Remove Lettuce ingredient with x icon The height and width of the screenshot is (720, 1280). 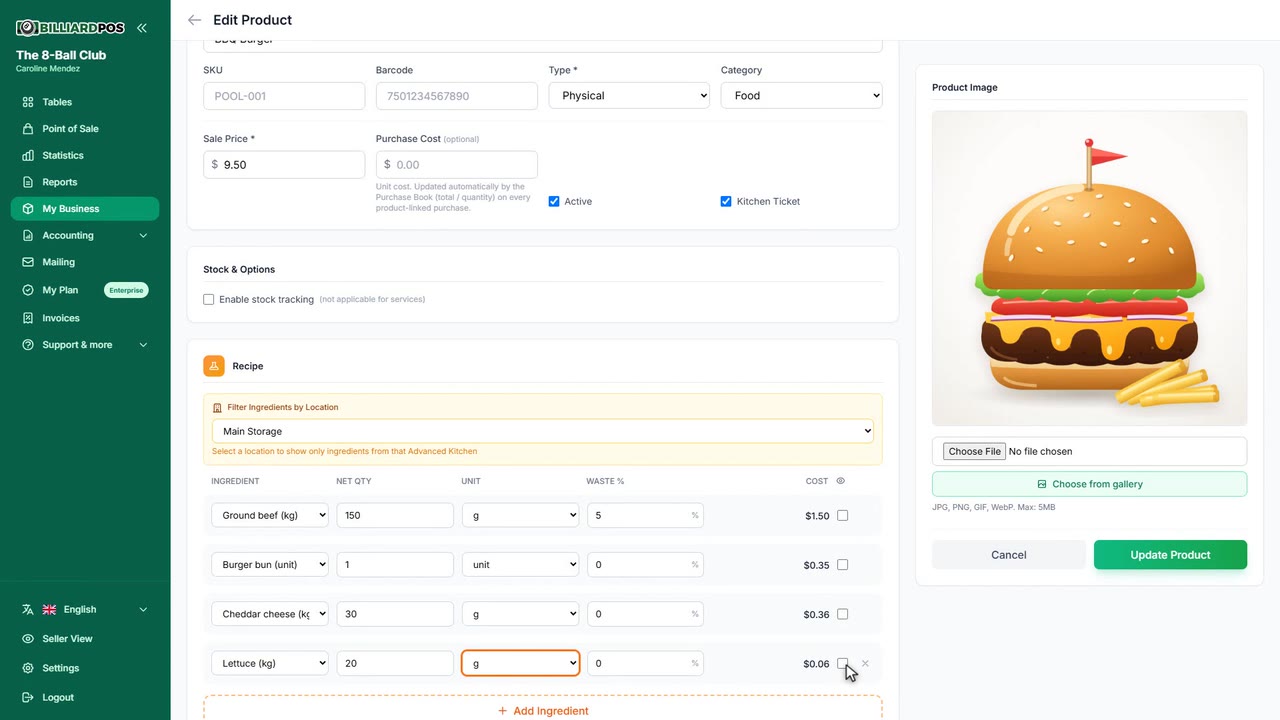pyautogui.click(x=865, y=663)
